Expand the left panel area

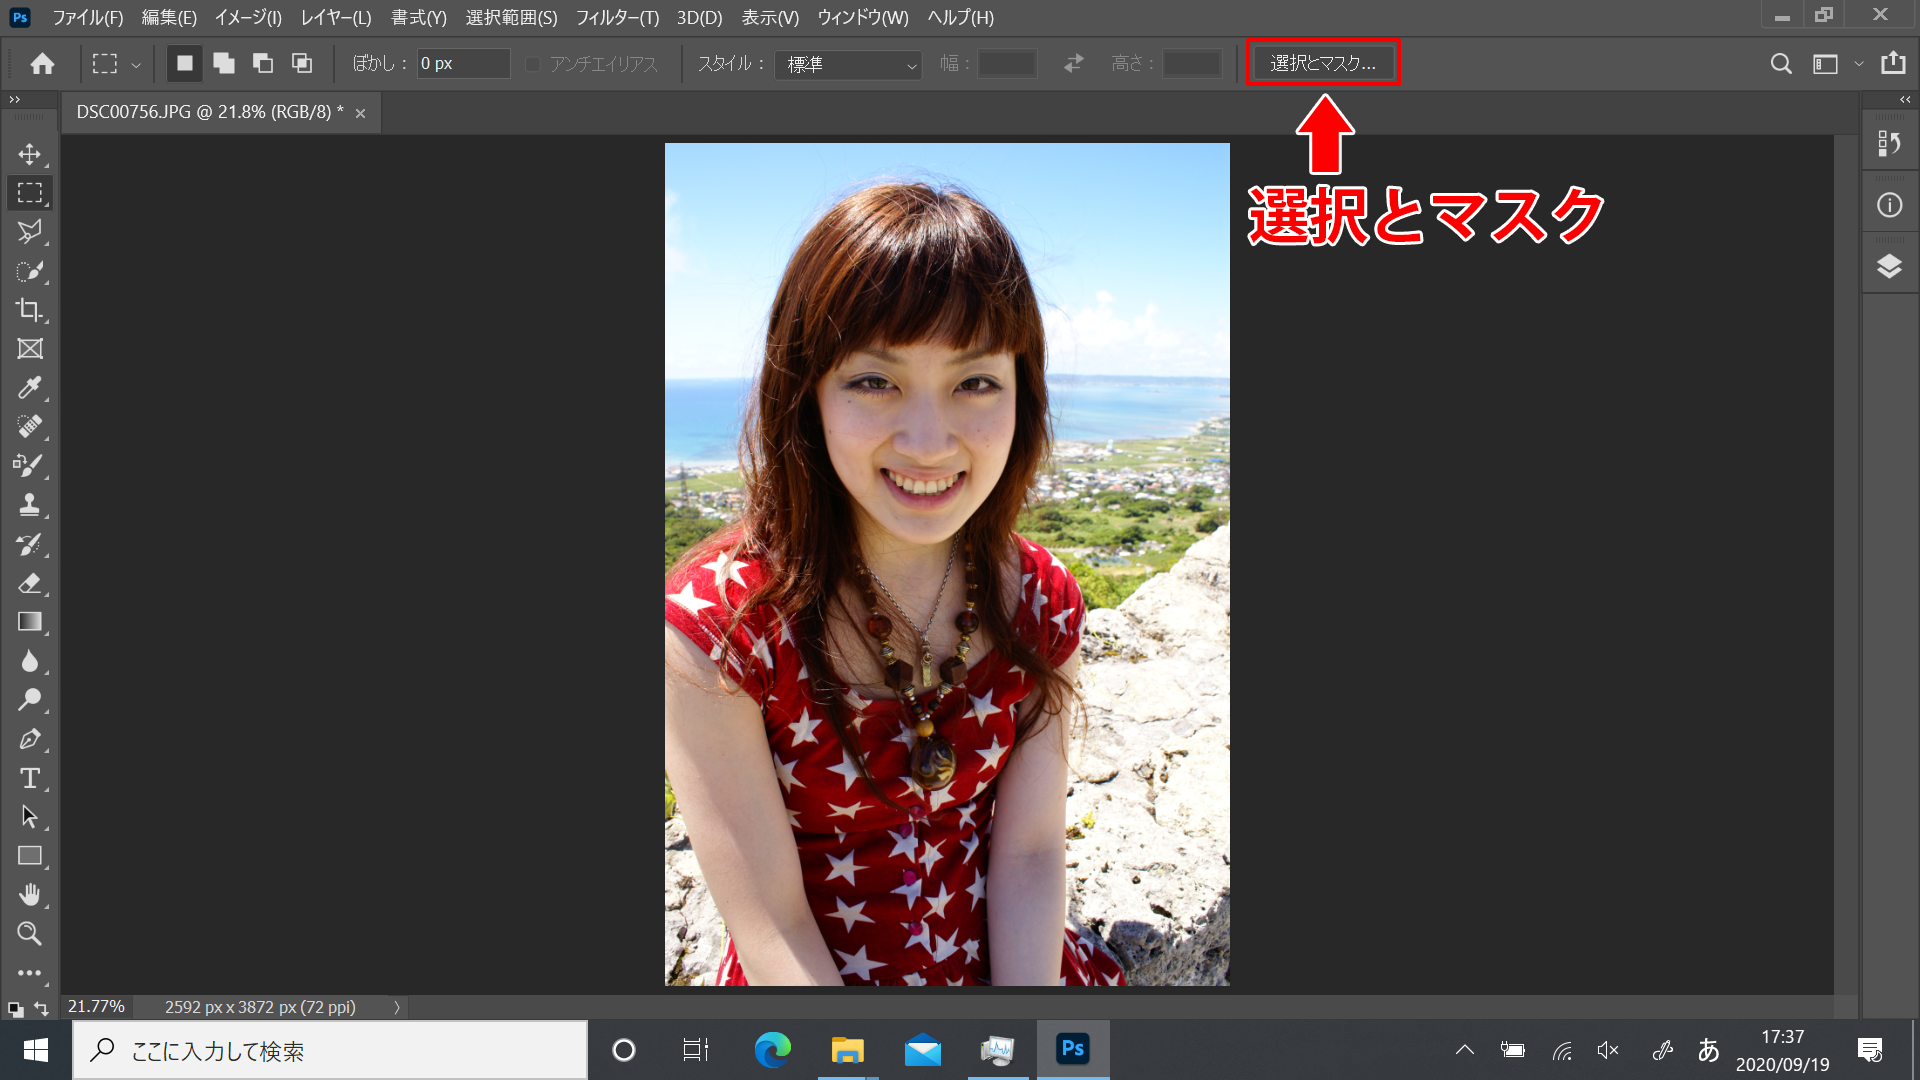(14, 99)
